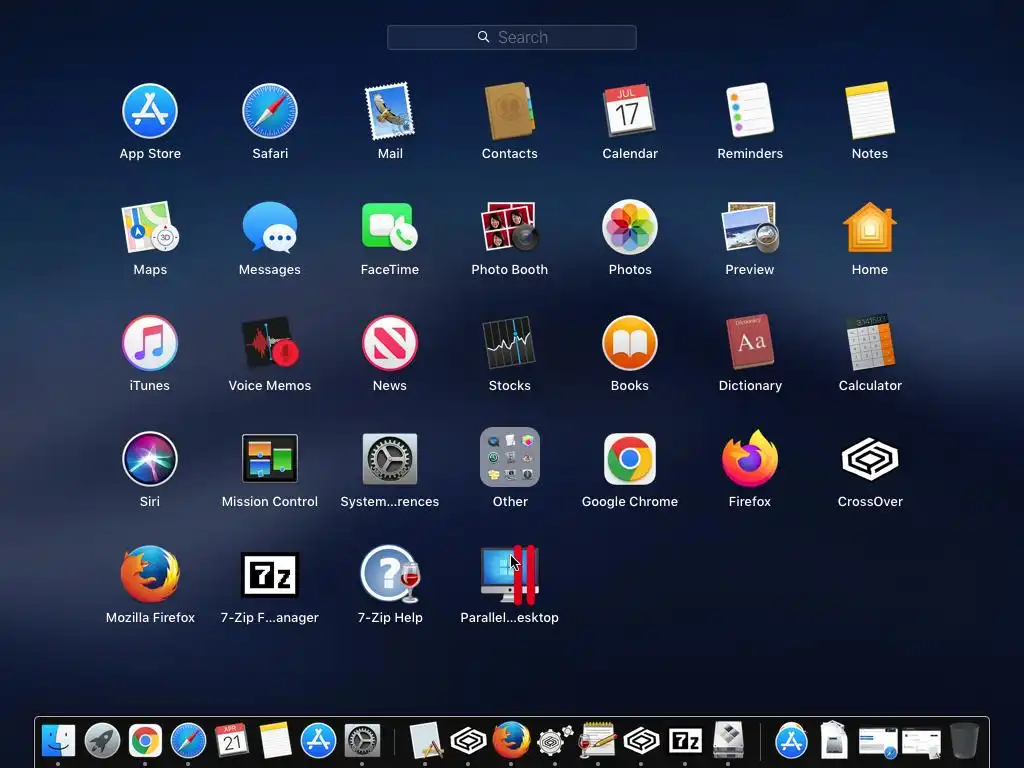Activate Siri from Launchpad
Viewport: 1024px width, 768px height.
tap(150, 459)
